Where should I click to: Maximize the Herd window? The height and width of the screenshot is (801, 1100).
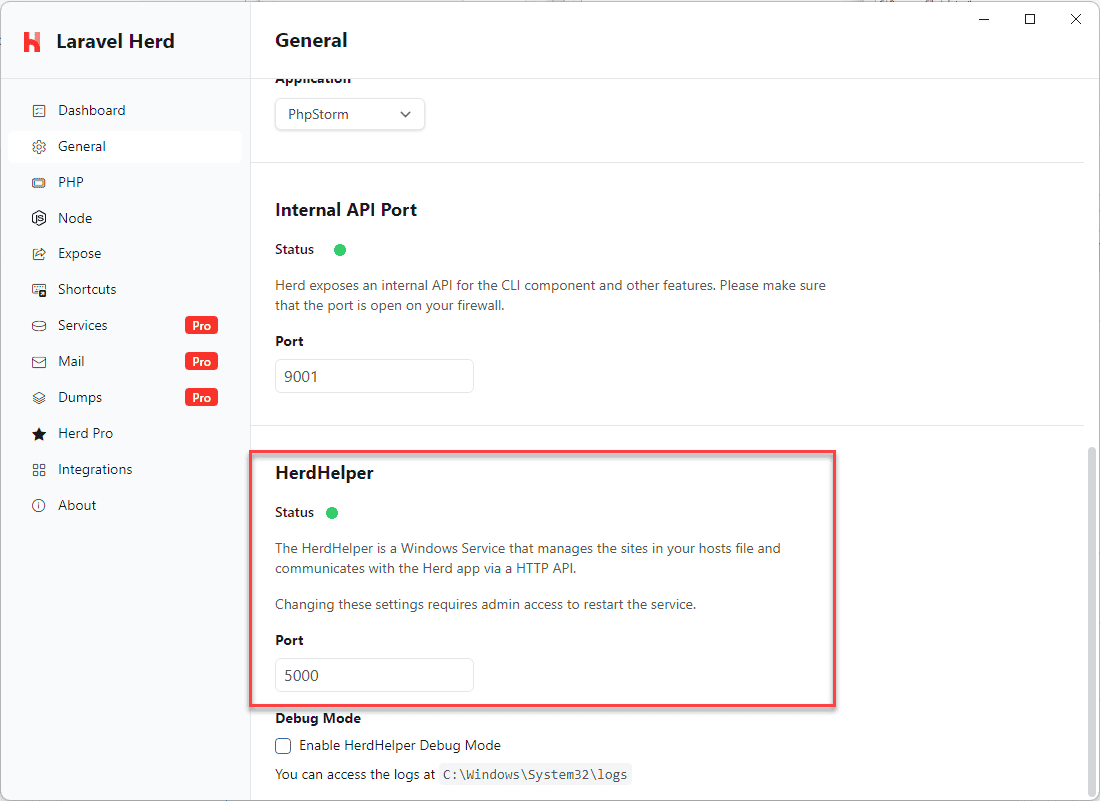[x=1030, y=19]
